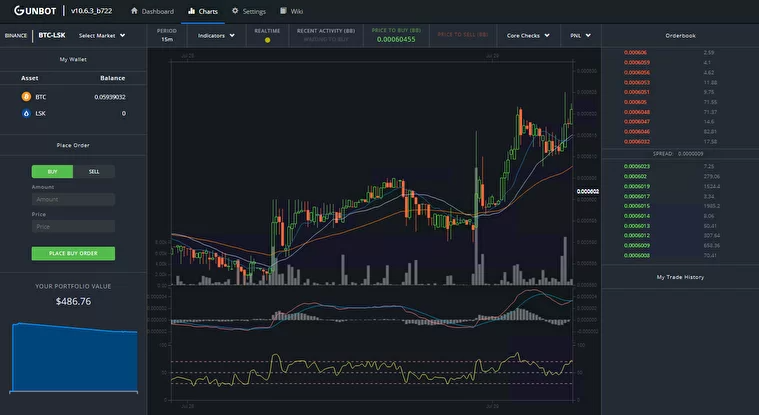Viewport: 759px width, 415px height.
Task: Click the Place Order section header
Action: pos(73,145)
